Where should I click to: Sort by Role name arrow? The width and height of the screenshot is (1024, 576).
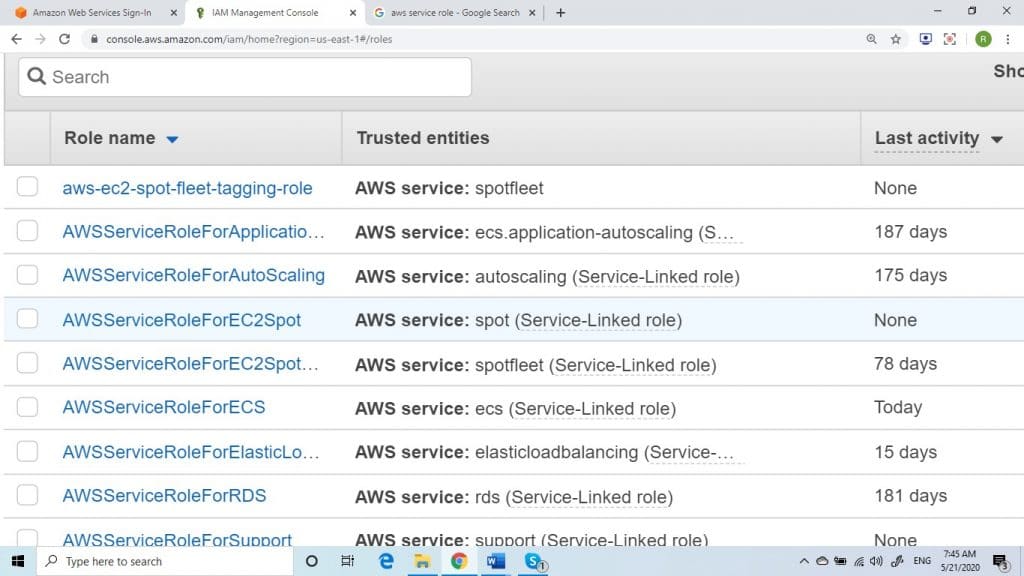point(172,139)
